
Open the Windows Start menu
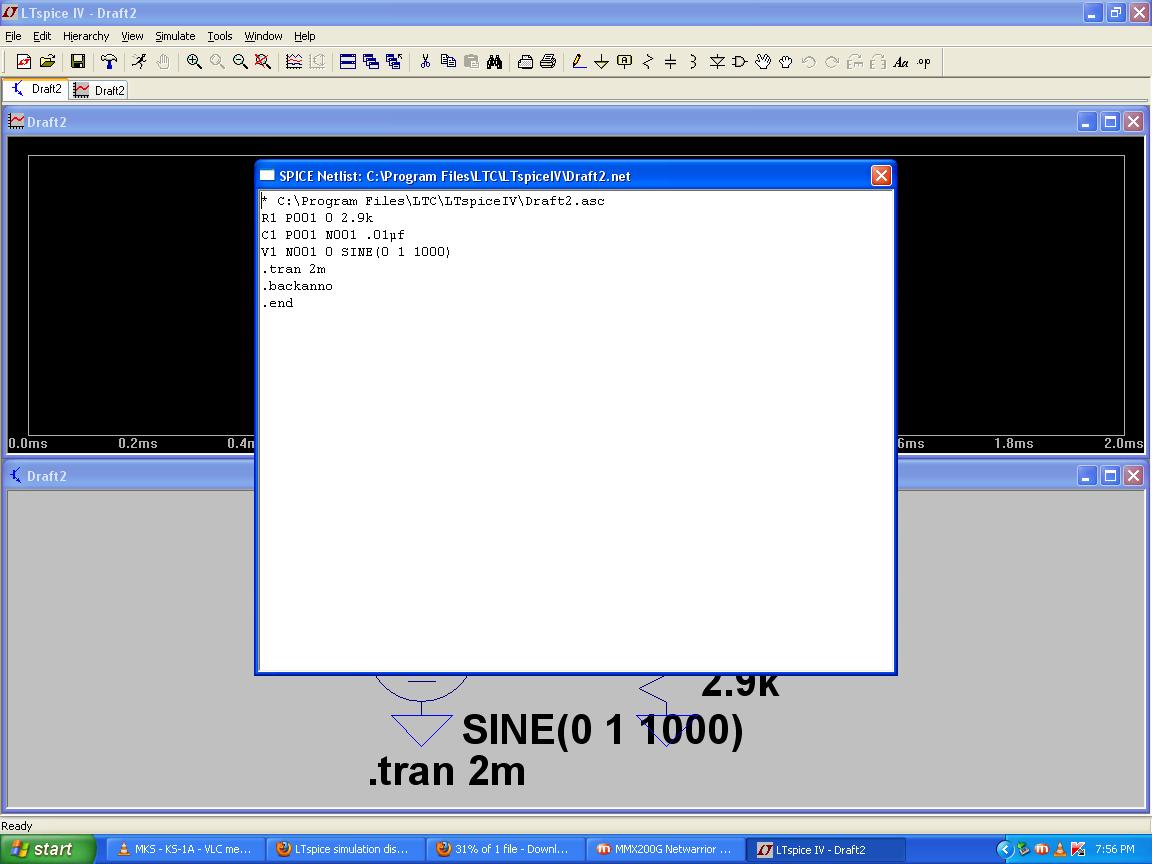(48, 849)
